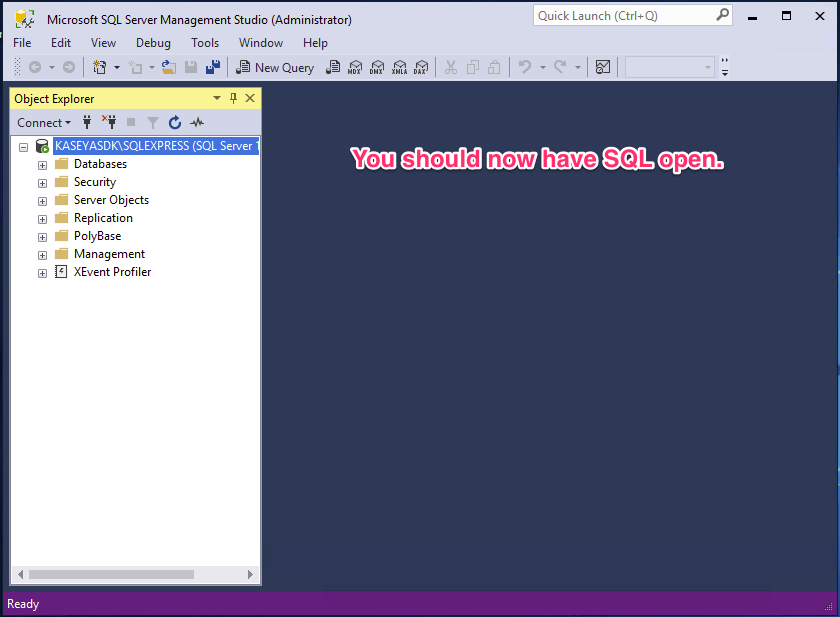Open the Navigate Backward history dropdown

click(51, 67)
